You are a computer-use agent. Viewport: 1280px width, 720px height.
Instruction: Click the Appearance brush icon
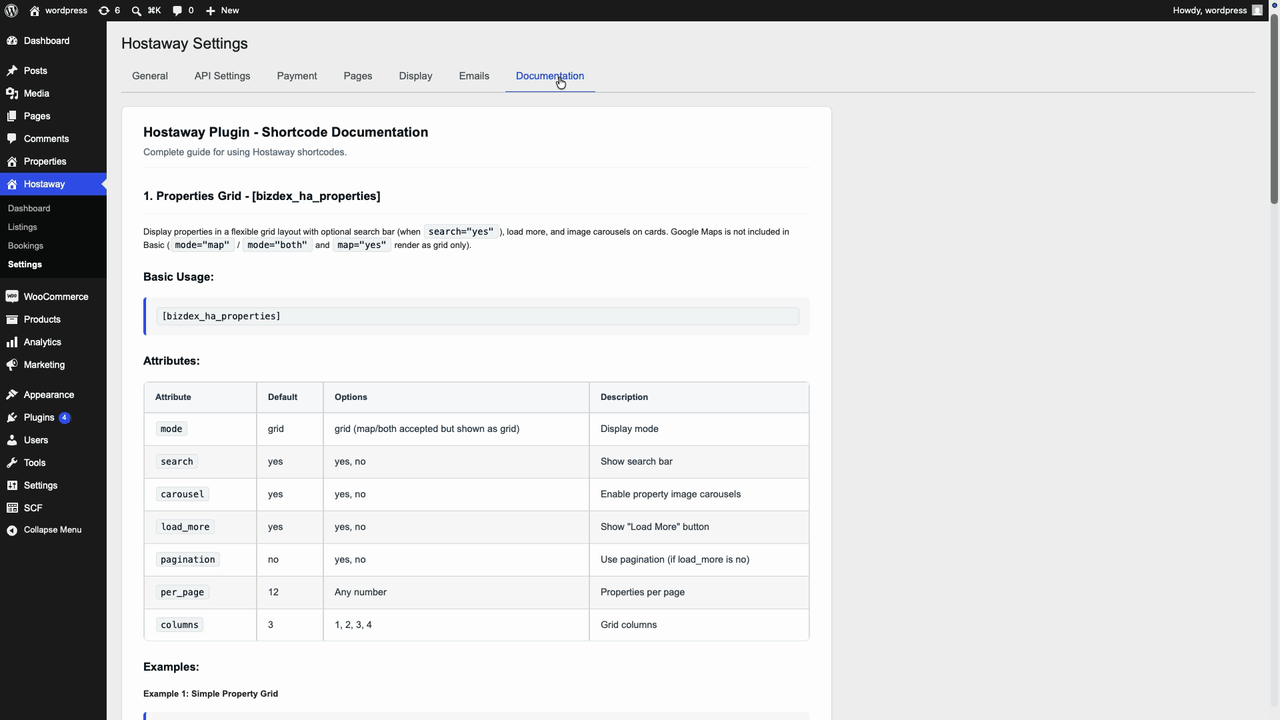[x=12, y=395]
